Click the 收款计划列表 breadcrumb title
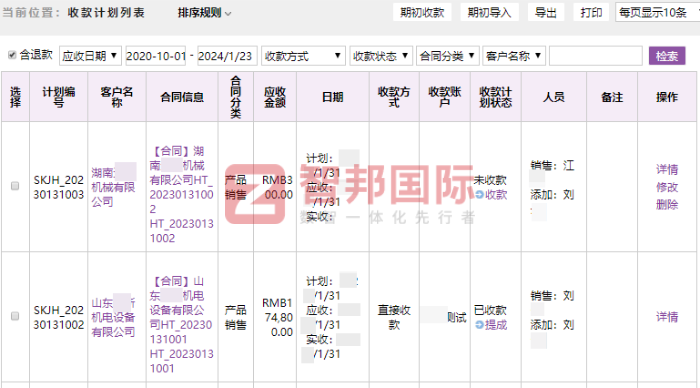Image resolution: width=700 pixels, height=388 pixels. coord(106,13)
